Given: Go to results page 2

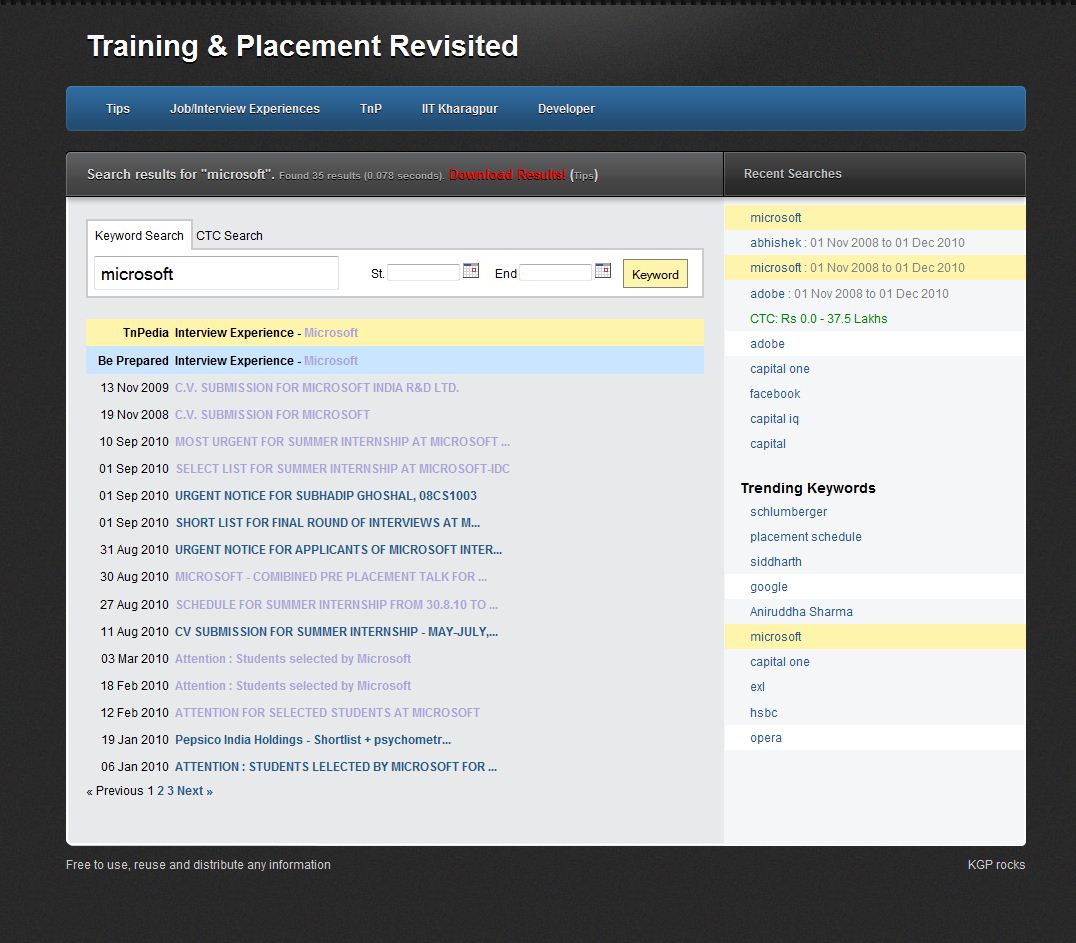Looking at the screenshot, I should pyautogui.click(x=161, y=791).
